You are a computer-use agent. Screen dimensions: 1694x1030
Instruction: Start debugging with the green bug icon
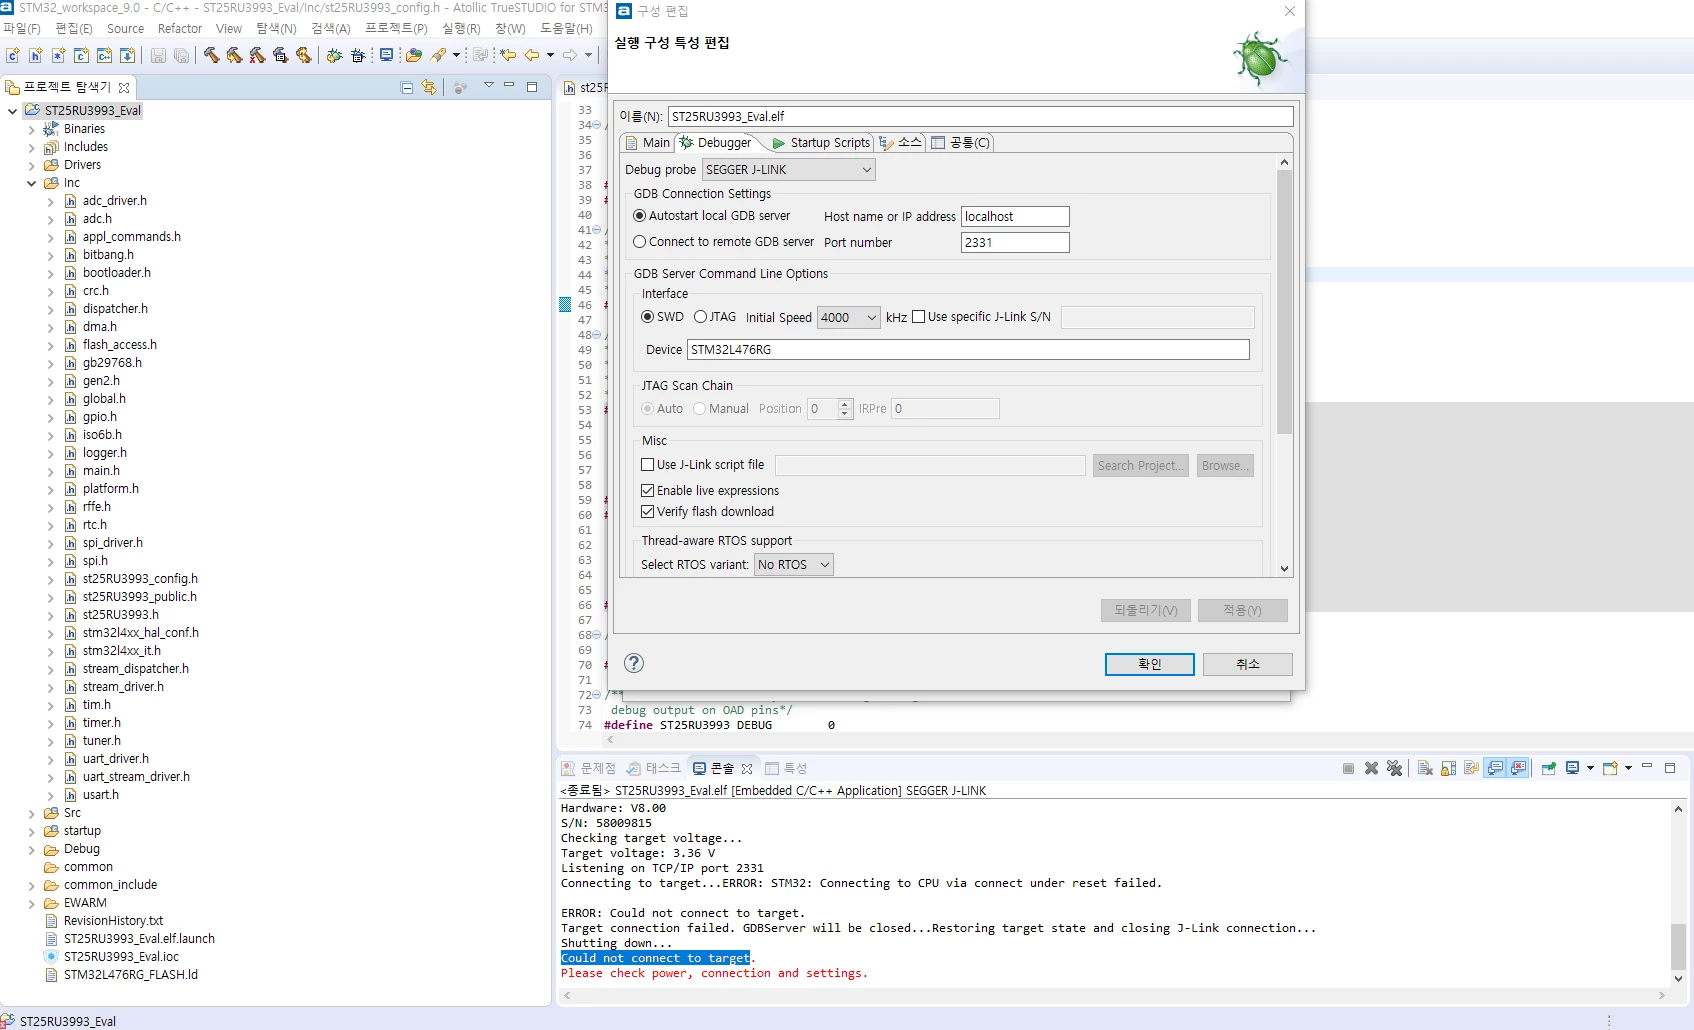click(x=334, y=55)
